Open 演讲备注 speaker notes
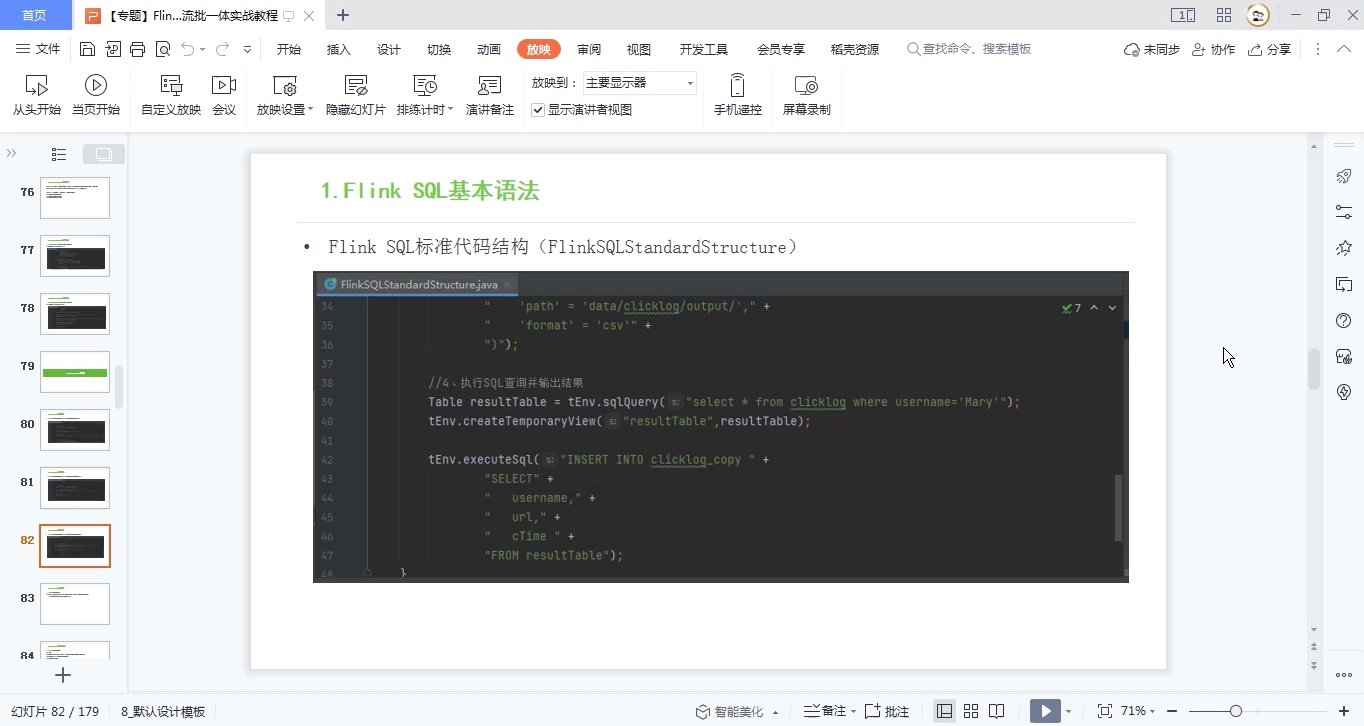This screenshot has height=726, width=1364. tap(489, 94)
